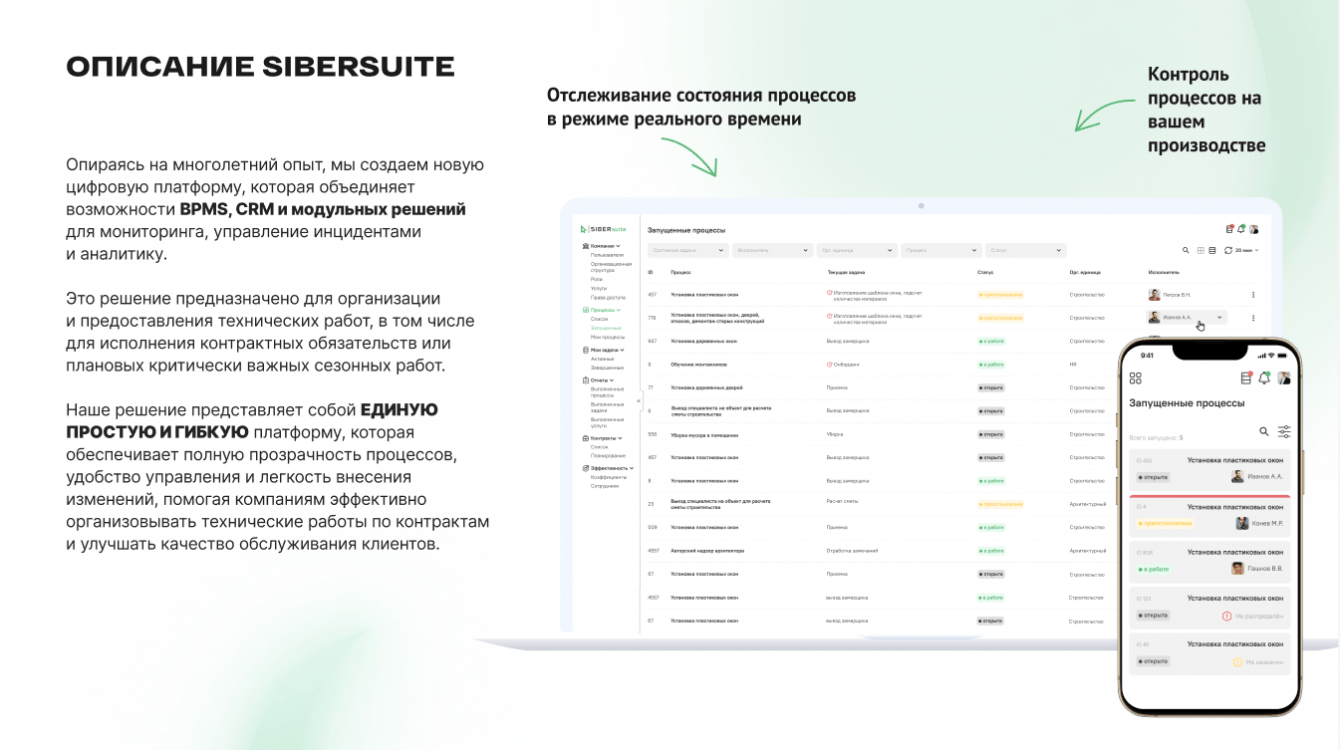Open the Статус filter dropdown
The height and width of the screenshot is (750, 1340).
[1026, 250]
